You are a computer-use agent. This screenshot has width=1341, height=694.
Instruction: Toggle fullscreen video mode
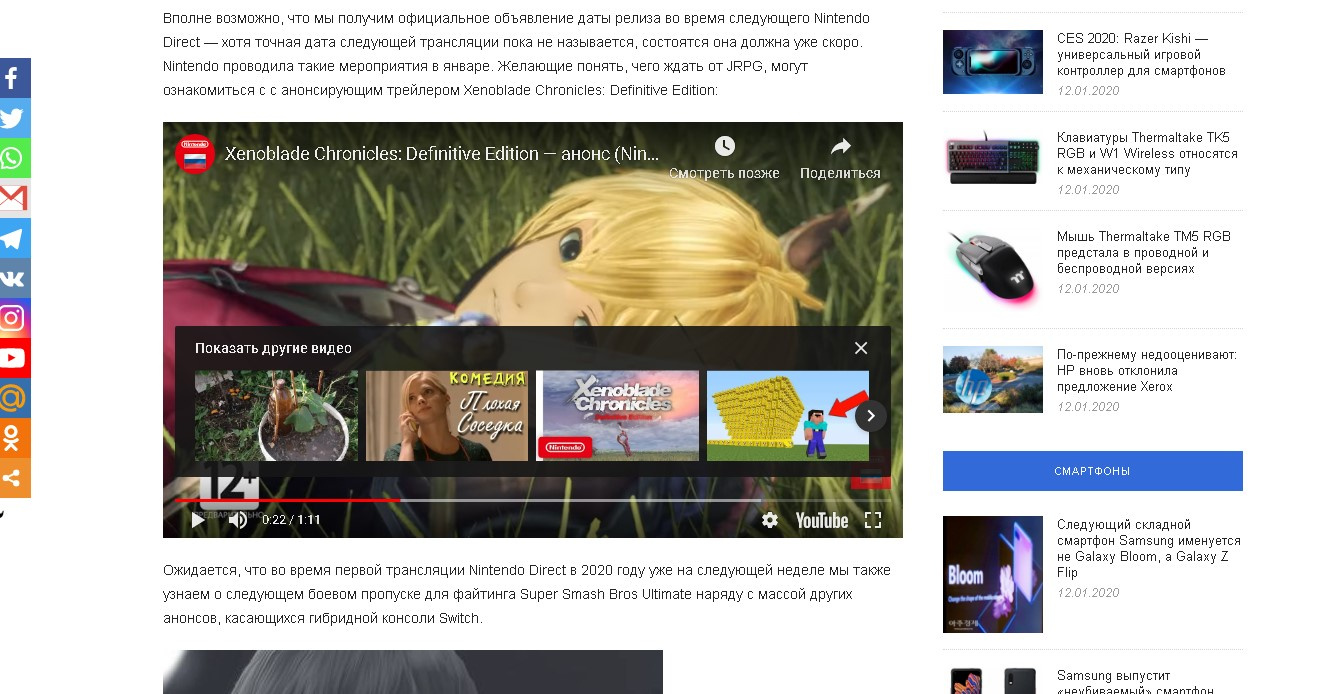[873, 520]
